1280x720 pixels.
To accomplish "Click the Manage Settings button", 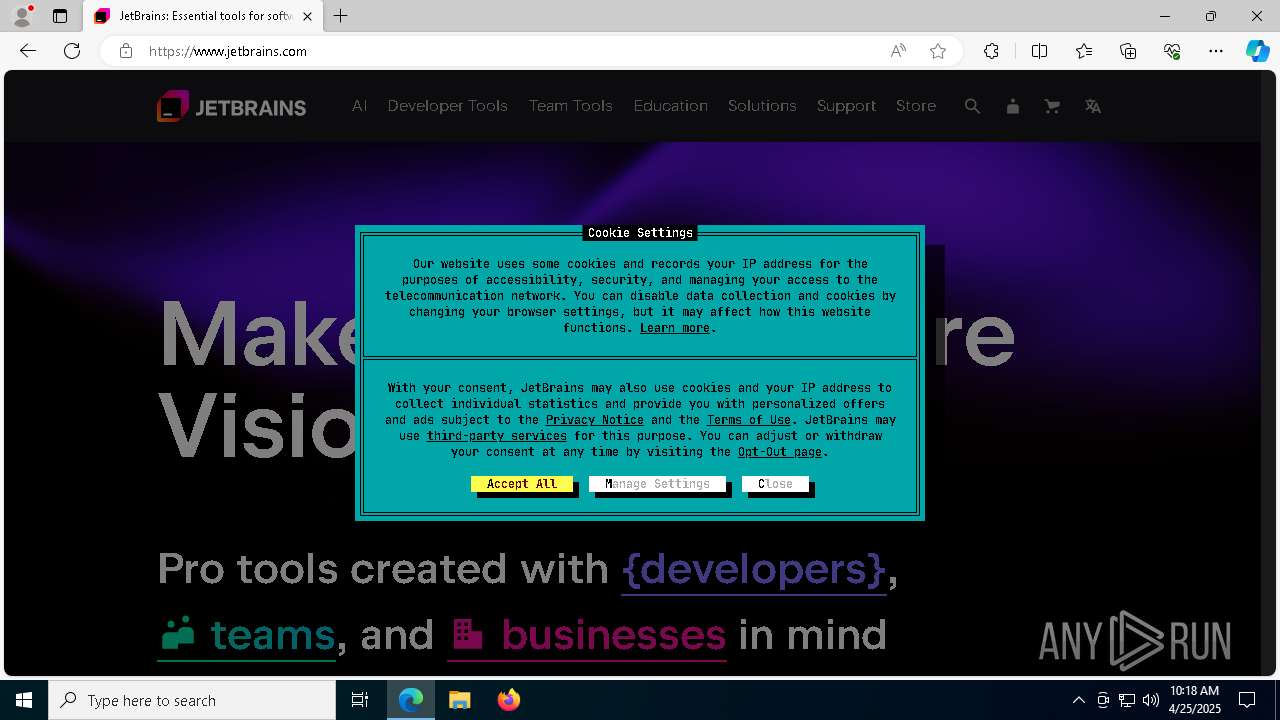I will [657, 484].
